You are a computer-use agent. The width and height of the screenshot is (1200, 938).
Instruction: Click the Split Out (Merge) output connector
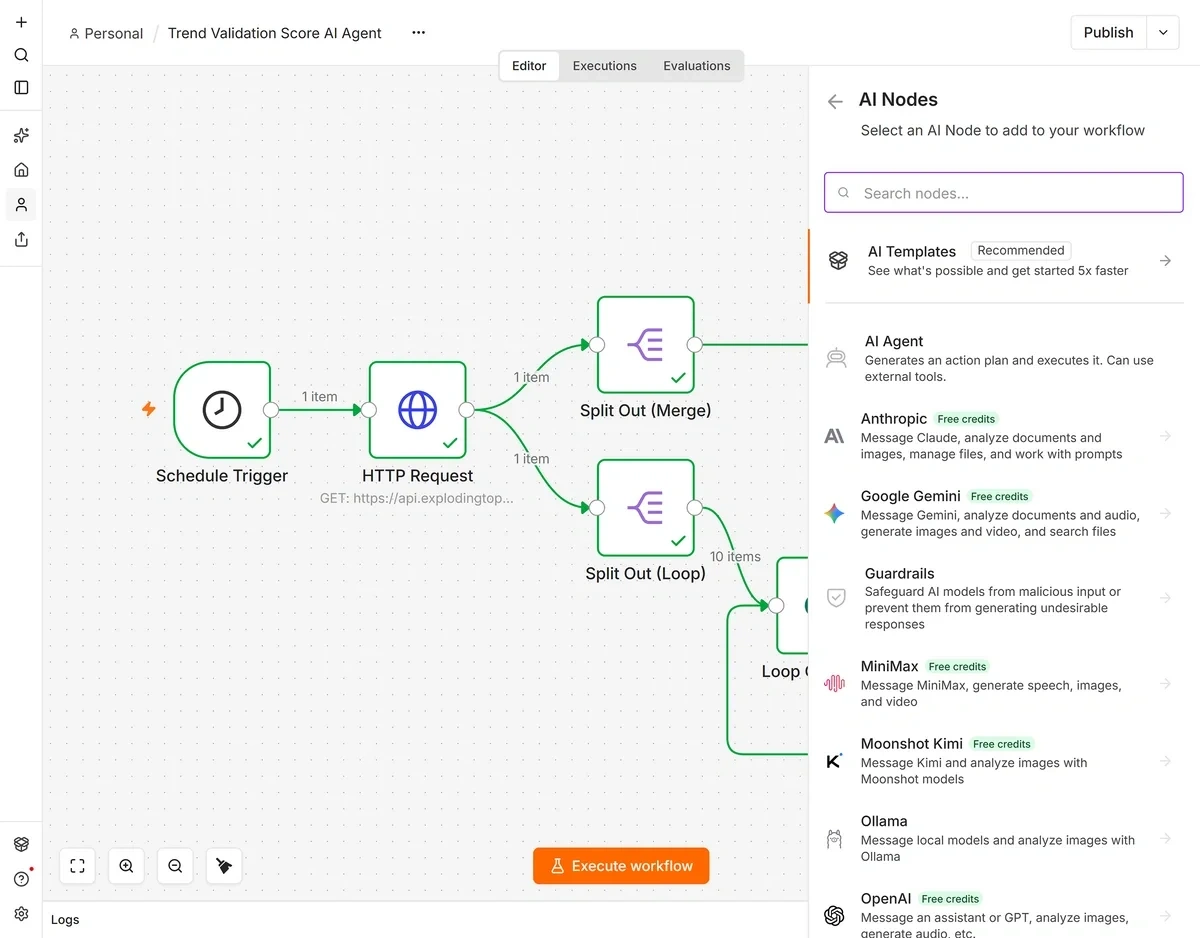coord(695,345)
